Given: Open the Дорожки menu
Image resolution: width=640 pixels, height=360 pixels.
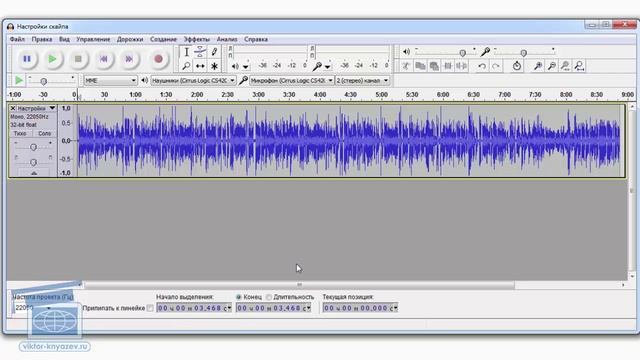Looking at the screenshot, I should click(x=130, y=39).
